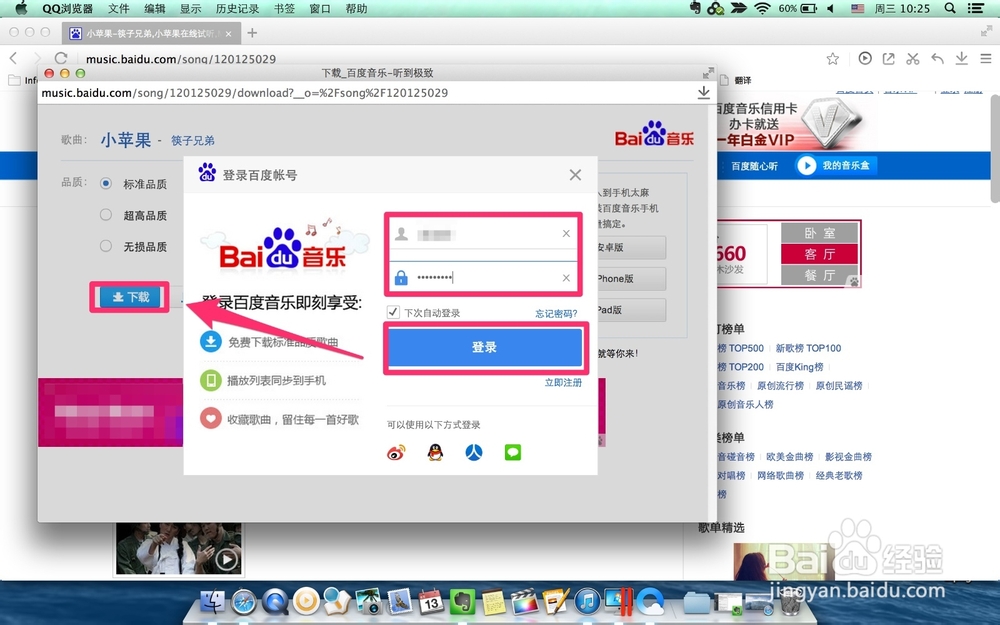Click the QQ penguin login icon

click(x=435, y=453)
